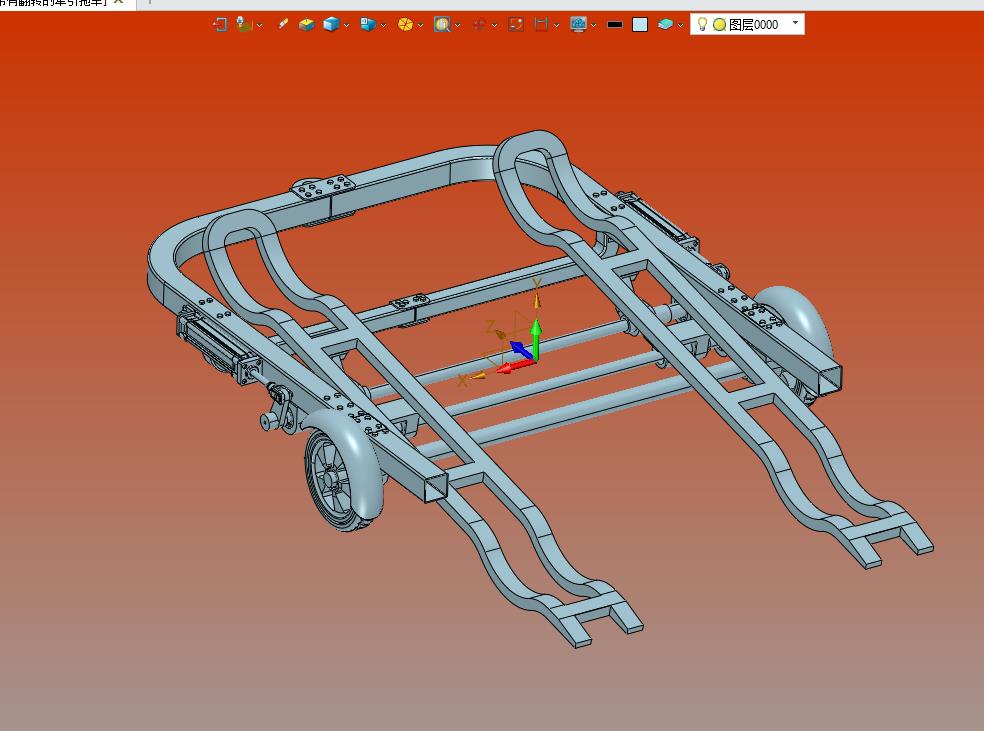This screenshot has height=731, width=984.
Task: Click the orange pie section view icon
Action: point(405,24)
